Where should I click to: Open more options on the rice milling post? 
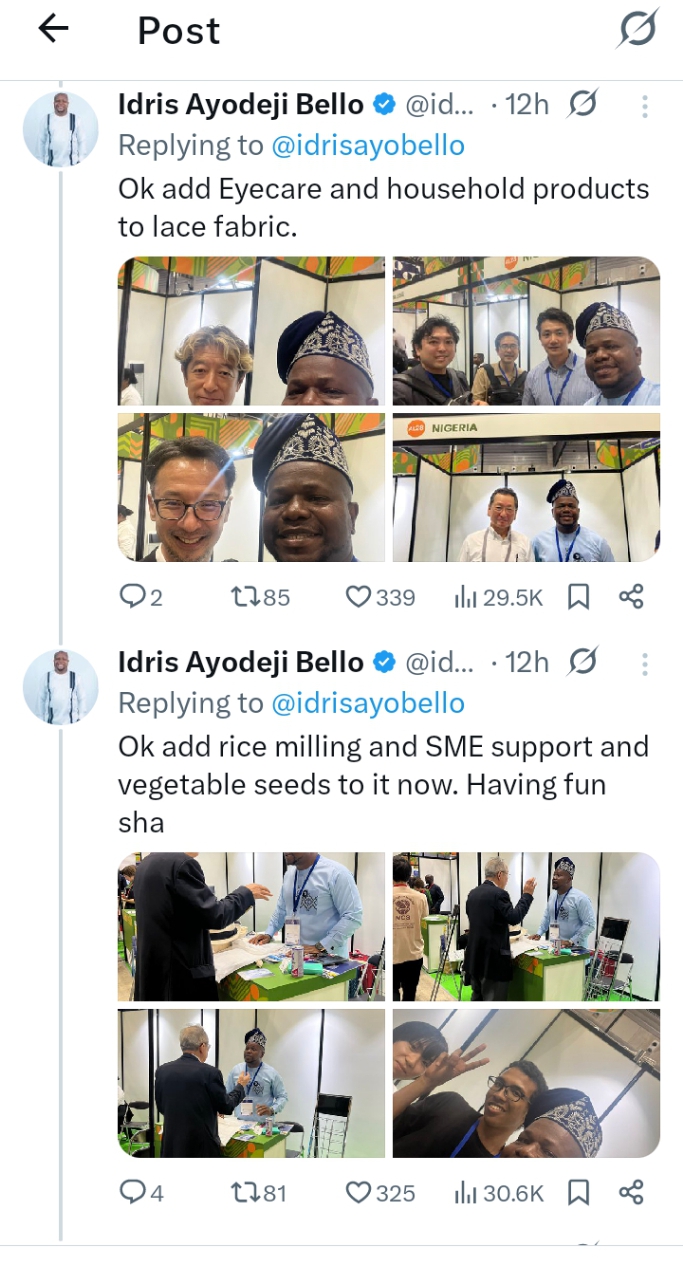(645, 663)
